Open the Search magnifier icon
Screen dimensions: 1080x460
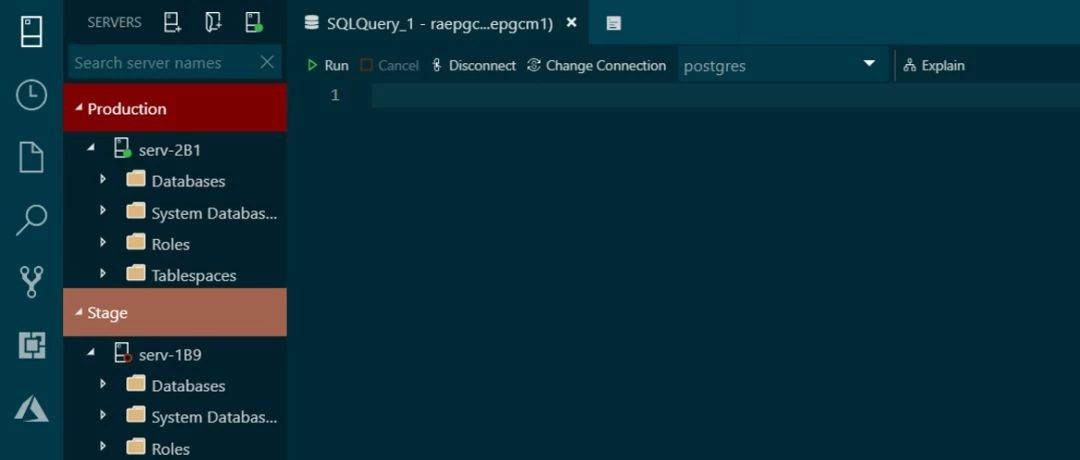click(32, 220)
